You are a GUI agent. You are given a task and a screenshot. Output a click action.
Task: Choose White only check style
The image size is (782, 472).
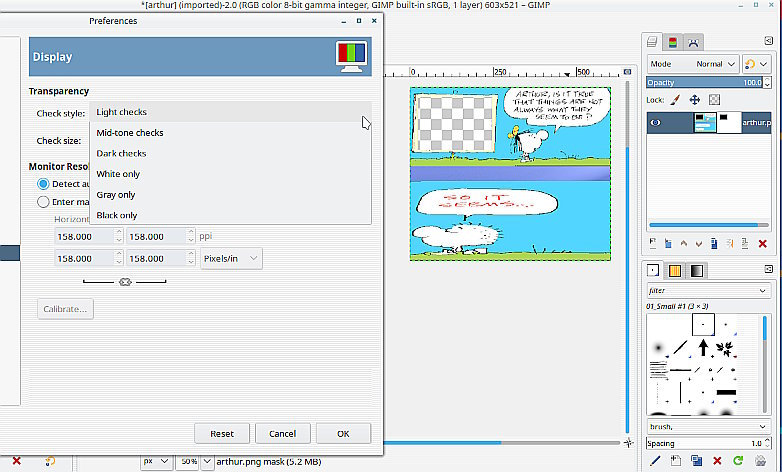(230, 174)
